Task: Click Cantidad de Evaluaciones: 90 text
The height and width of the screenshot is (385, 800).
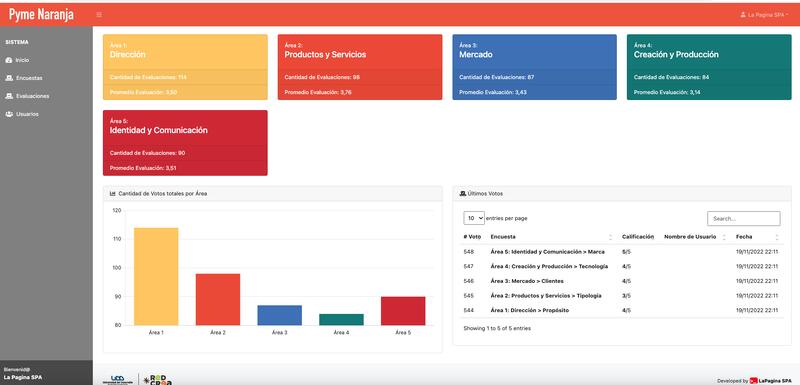Action: coord(147,153)
